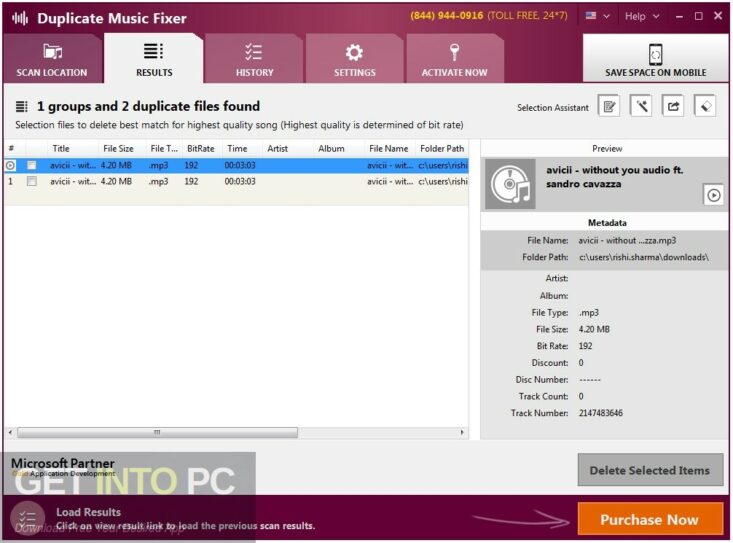Screen dimensions: 733x543
Task: Open the Settings tab
Action: click(354, 59)
